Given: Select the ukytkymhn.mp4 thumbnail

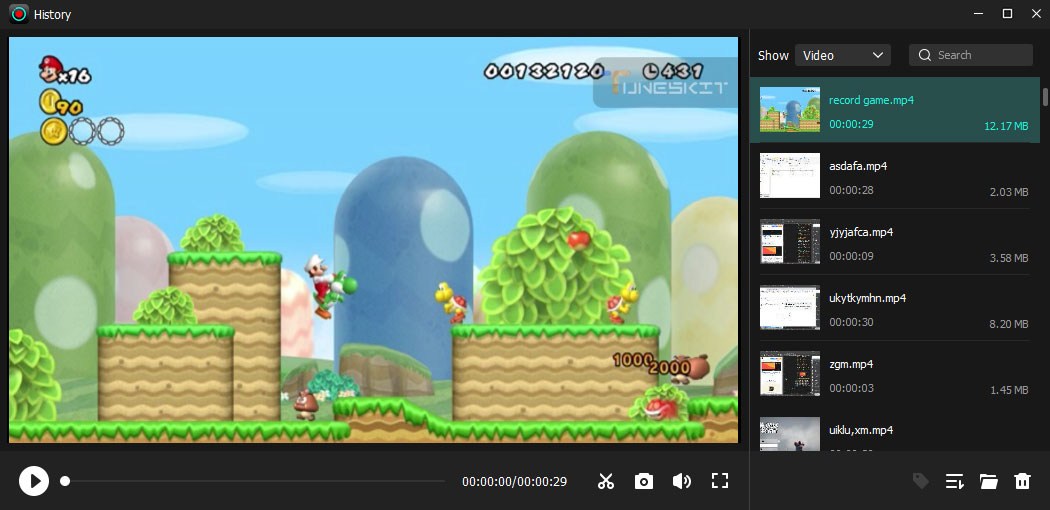Looking at the screenshot, I should [790, 307].
